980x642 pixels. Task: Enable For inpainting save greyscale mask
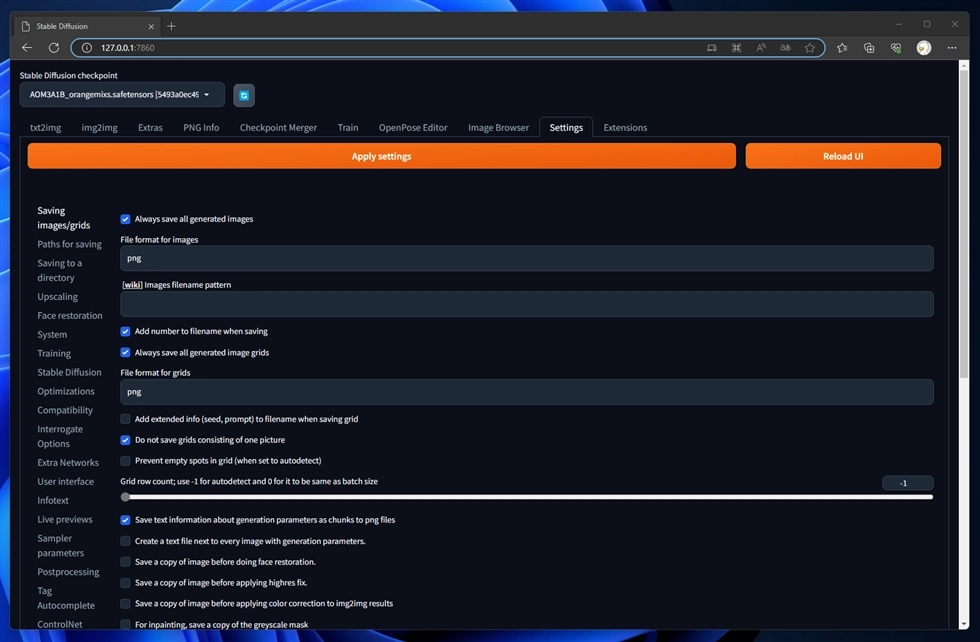click(125, 624)
